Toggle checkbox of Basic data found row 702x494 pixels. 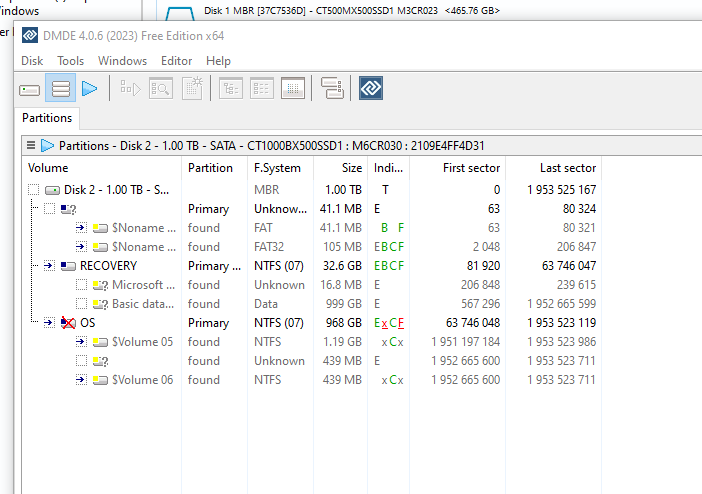(81, 304)
